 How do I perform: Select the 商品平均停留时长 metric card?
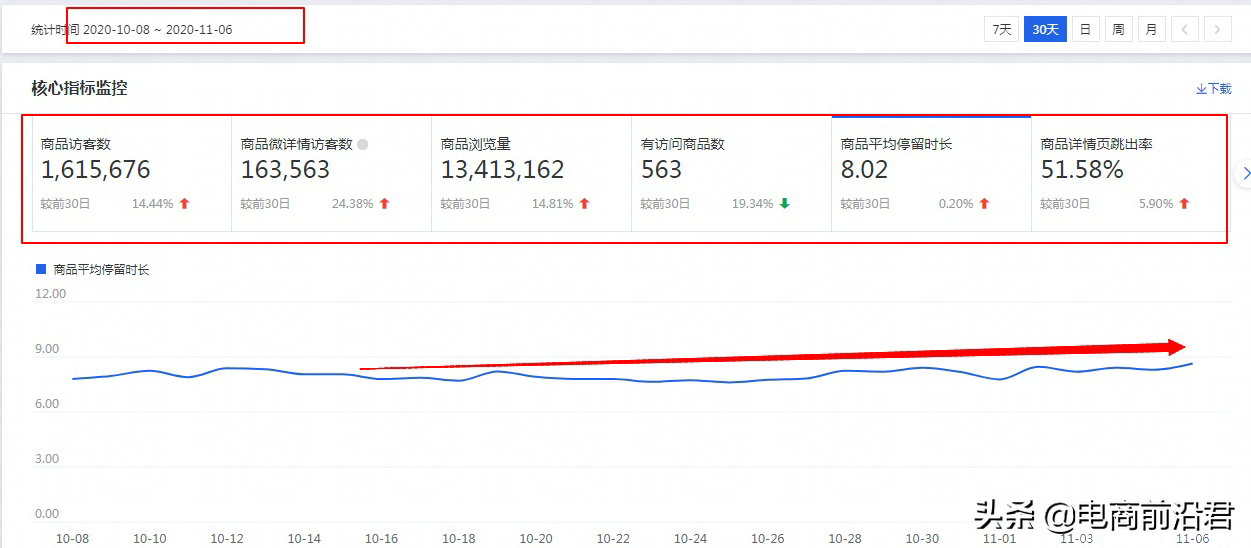pyautogui.click(x=931, y=174)
